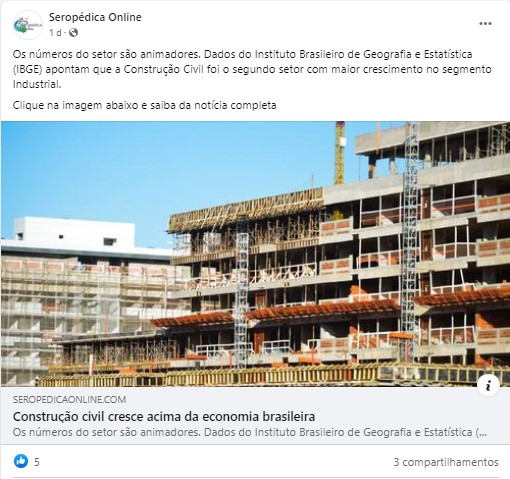Click the blue thumbs-up reaction icon
The image size is (510, 479).
[21, 461]
